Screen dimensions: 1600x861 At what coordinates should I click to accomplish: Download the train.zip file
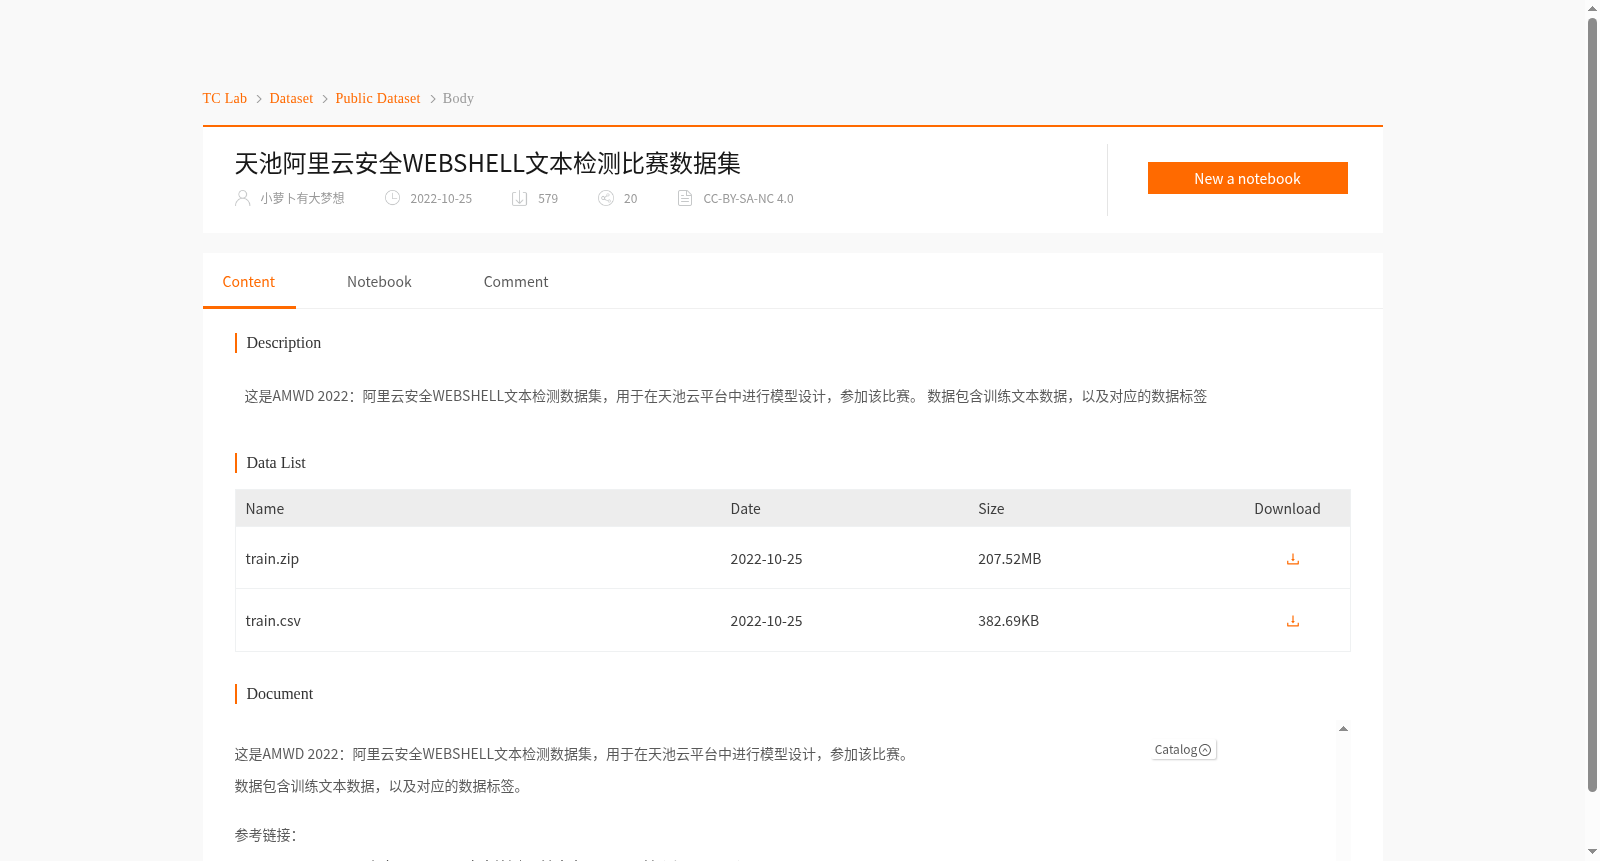coord(1292,559)
